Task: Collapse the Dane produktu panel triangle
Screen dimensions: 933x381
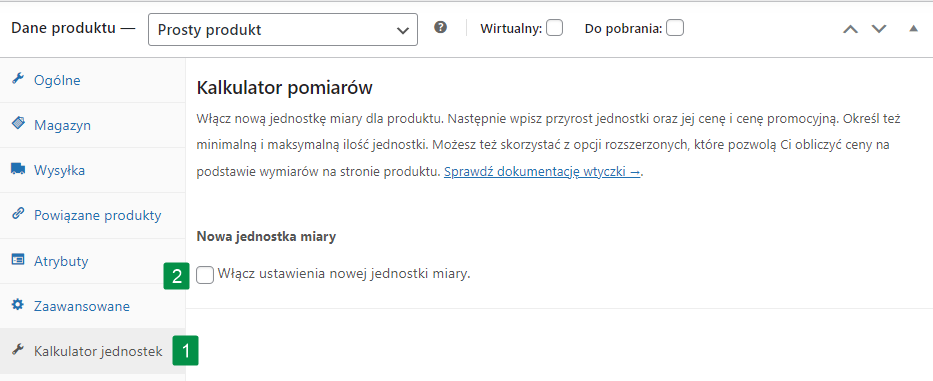Action: pos(913,28)
